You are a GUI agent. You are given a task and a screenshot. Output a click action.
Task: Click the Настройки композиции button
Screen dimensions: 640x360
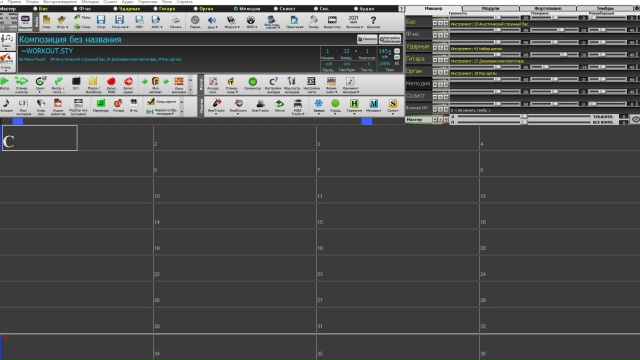390,39
